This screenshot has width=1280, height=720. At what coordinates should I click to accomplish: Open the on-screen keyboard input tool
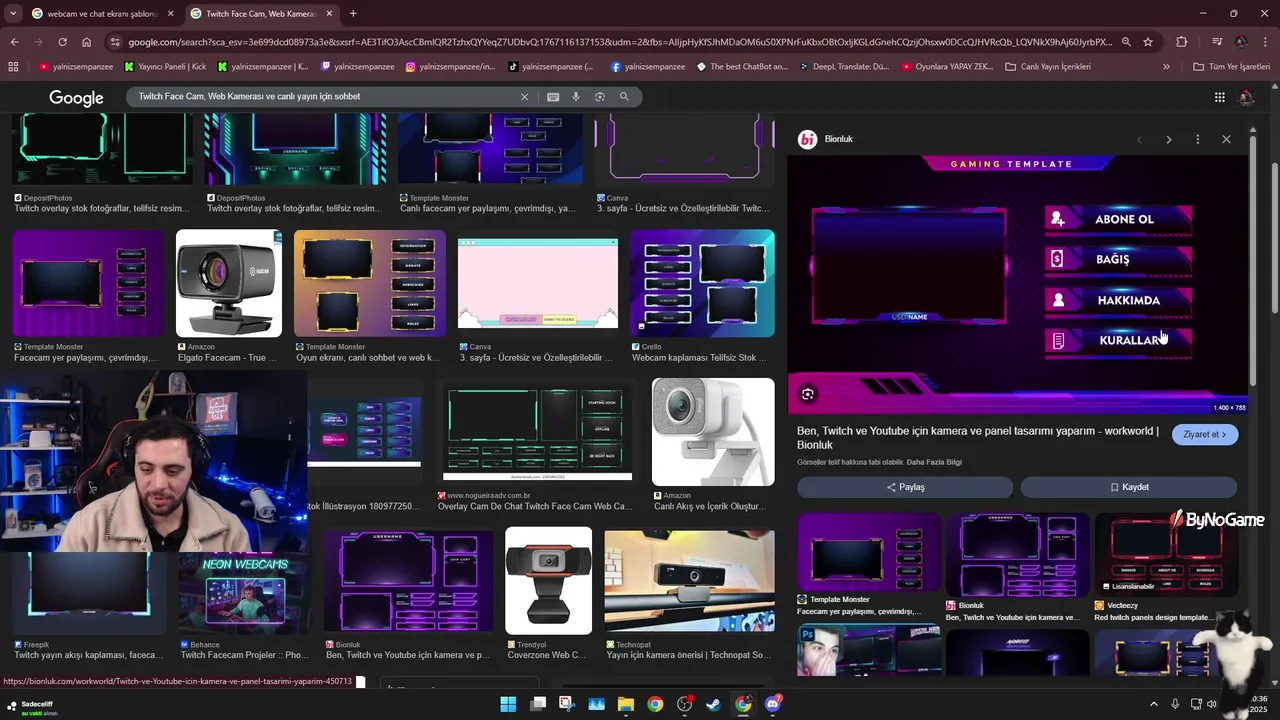pyautogui.click(x=553, y=97)
